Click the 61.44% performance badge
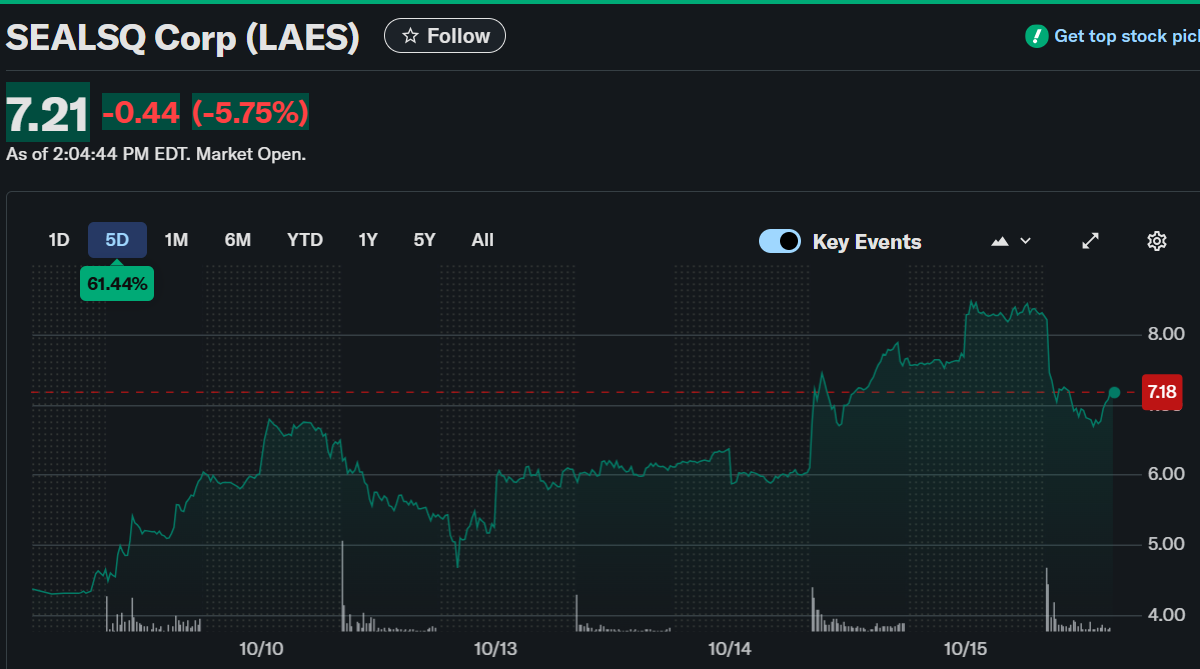This screenshot has width=1200, height=669. click(x=117, y=284)
